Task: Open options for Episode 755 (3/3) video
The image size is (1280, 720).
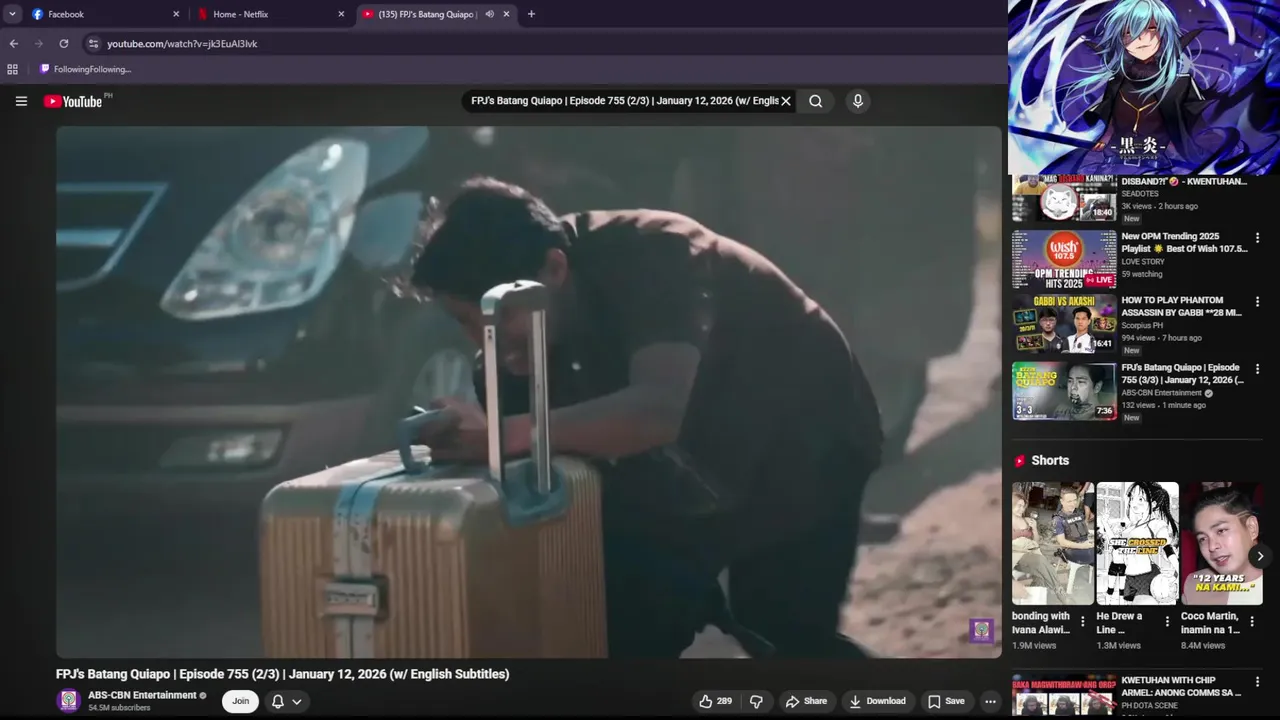Action: 1257,369
